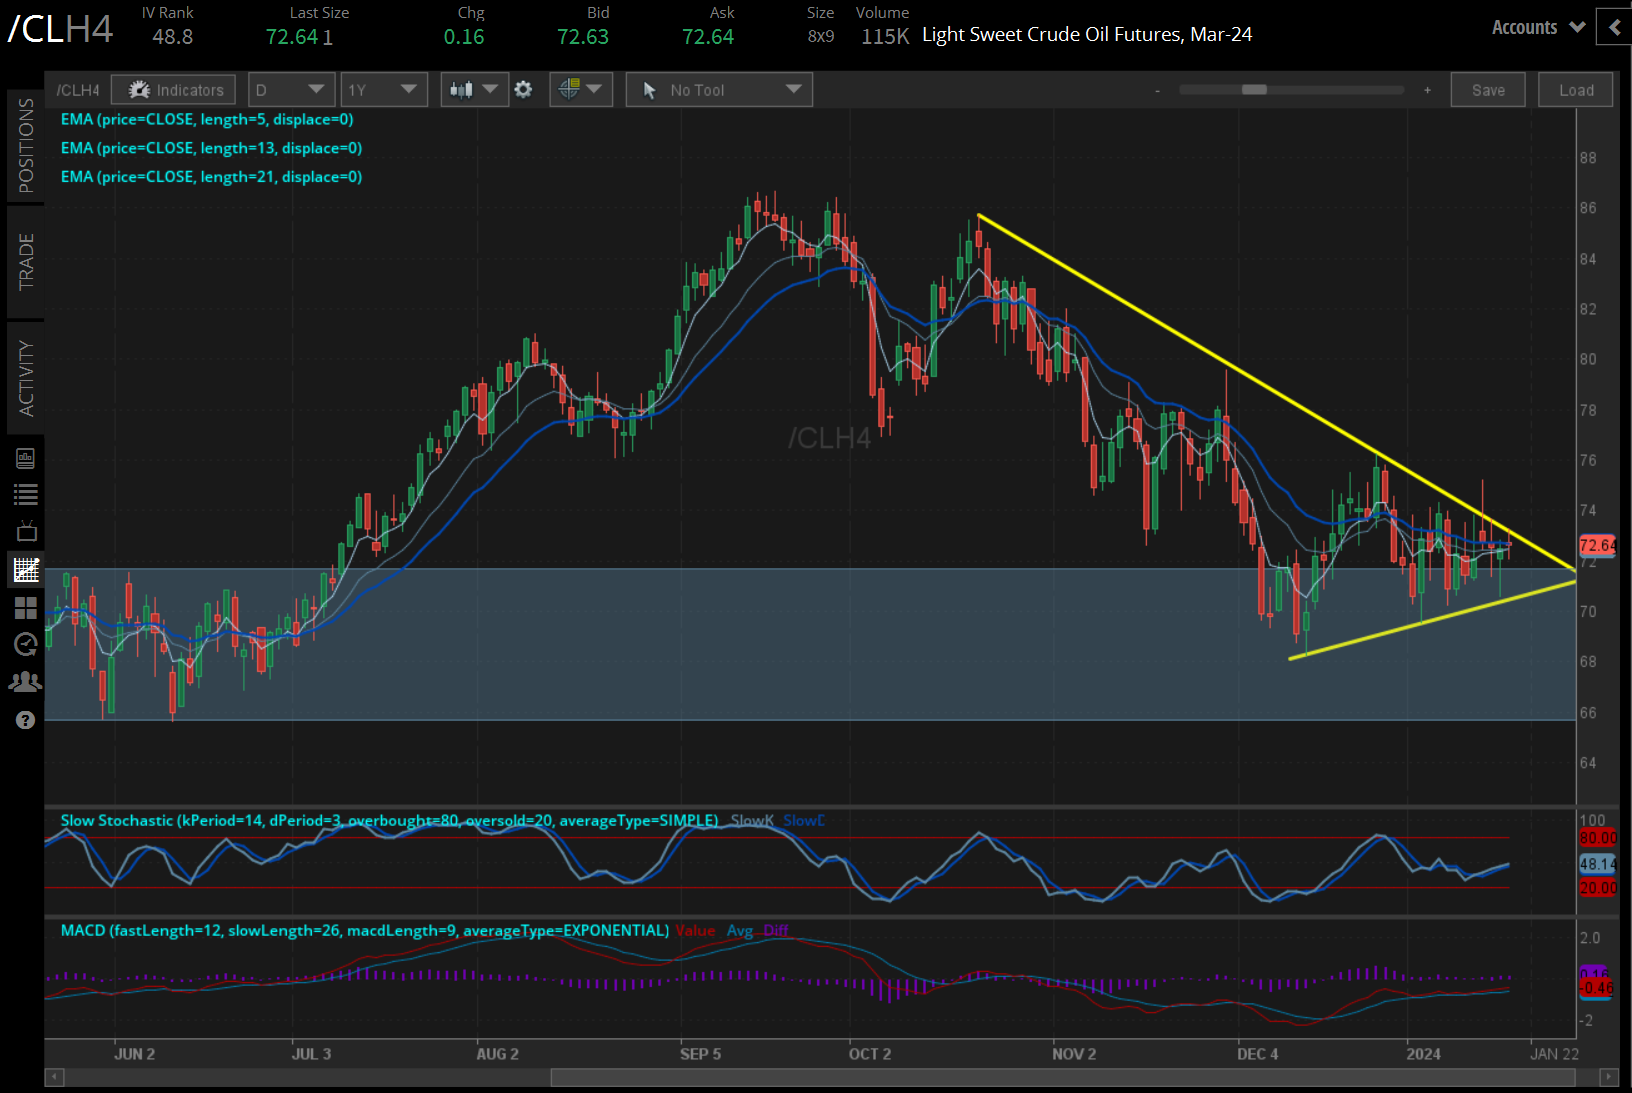Open chart settings gear icon

523,90
